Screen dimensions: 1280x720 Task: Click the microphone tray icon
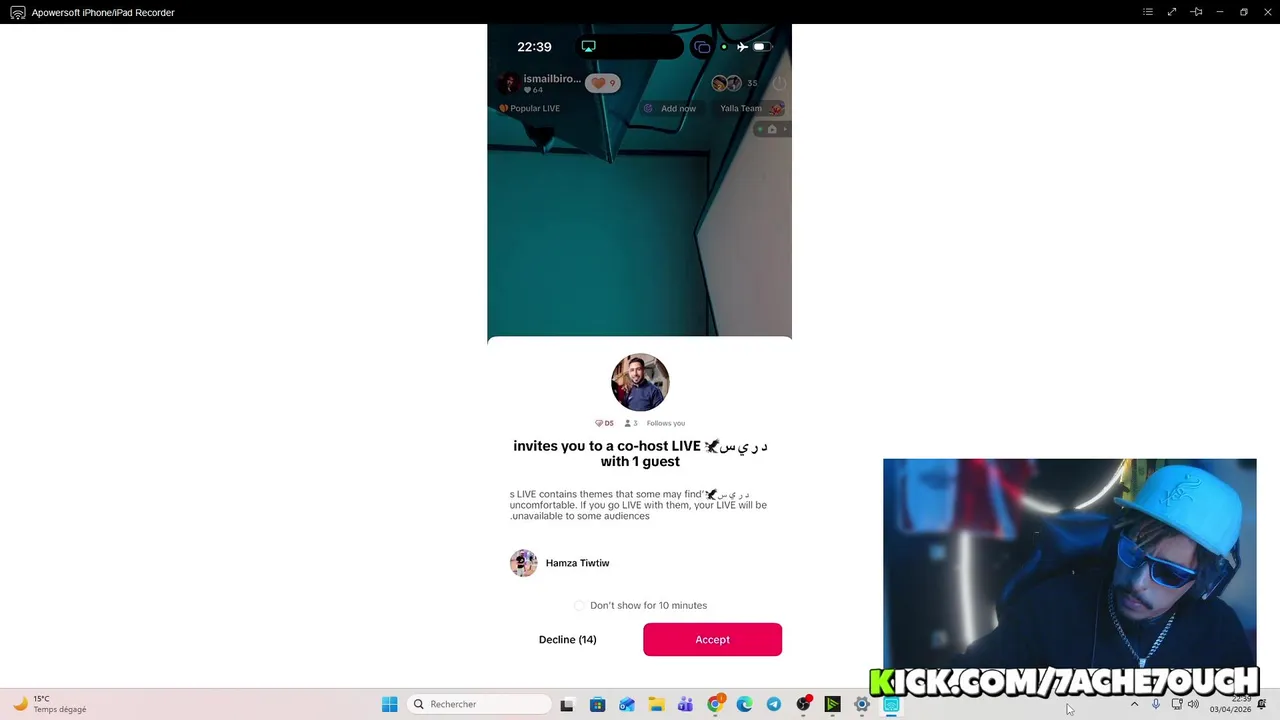pyautogui.click(x=1156, y=704)
